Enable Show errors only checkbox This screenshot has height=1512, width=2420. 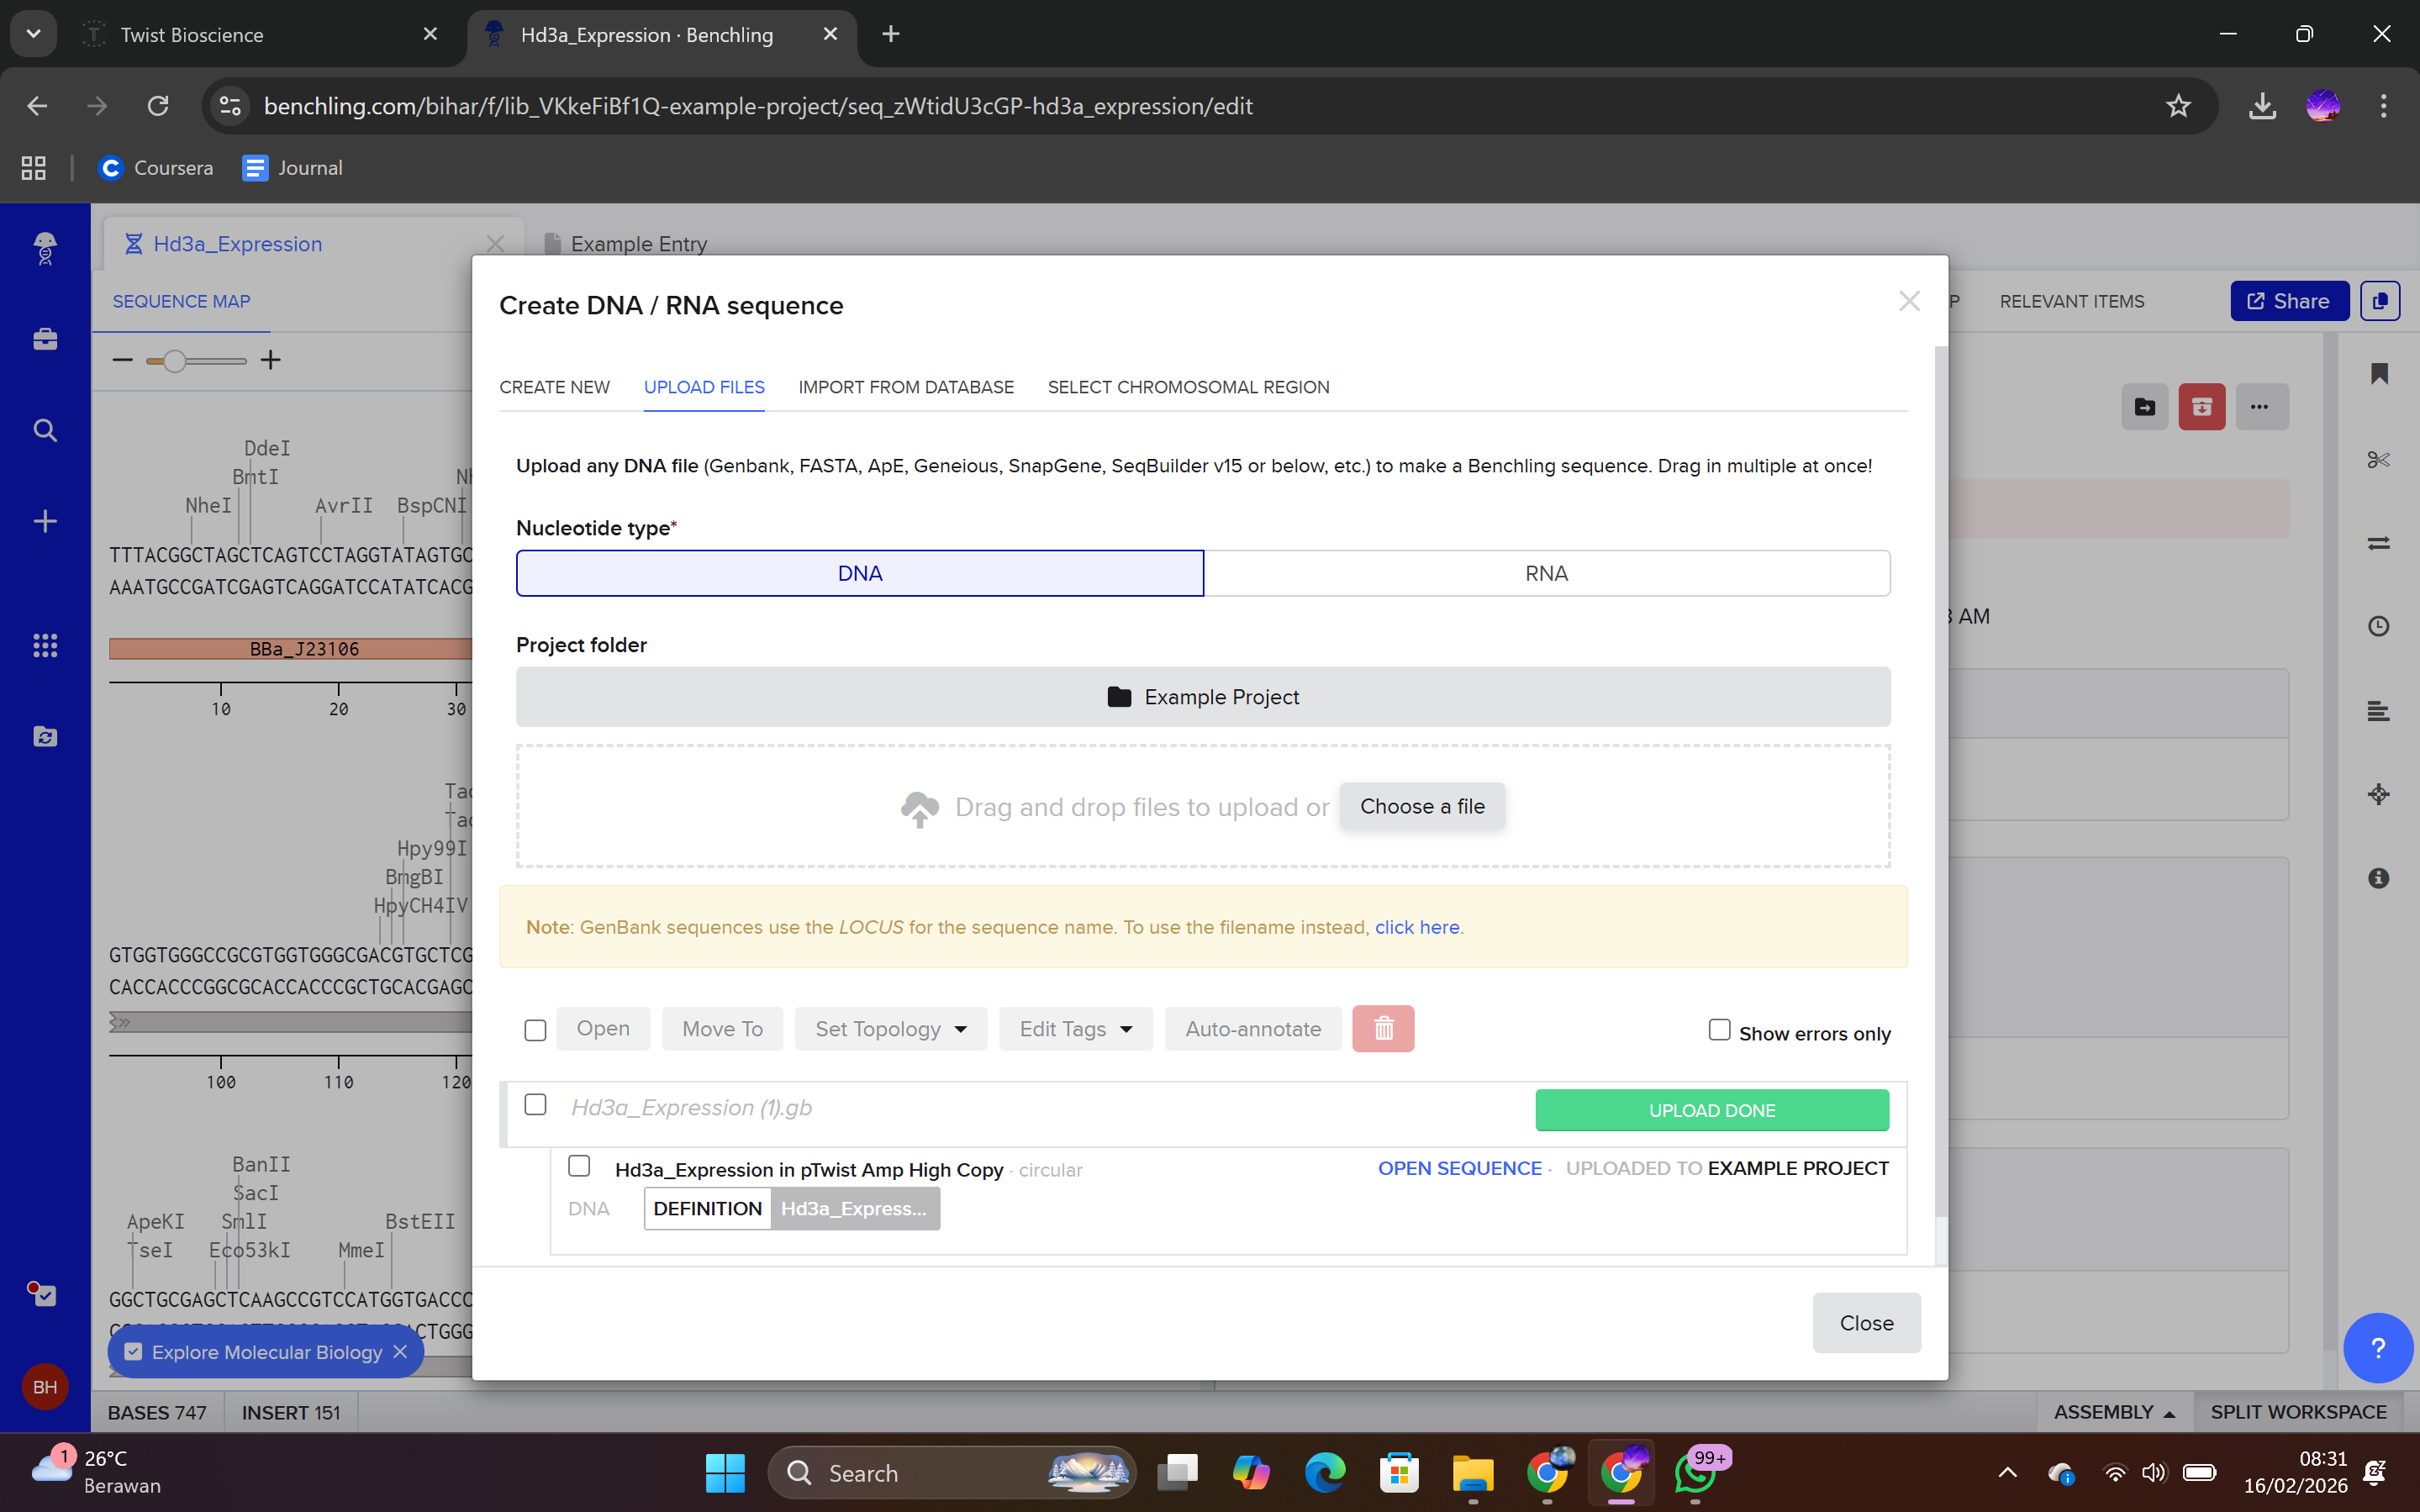coord(1719,1030)
